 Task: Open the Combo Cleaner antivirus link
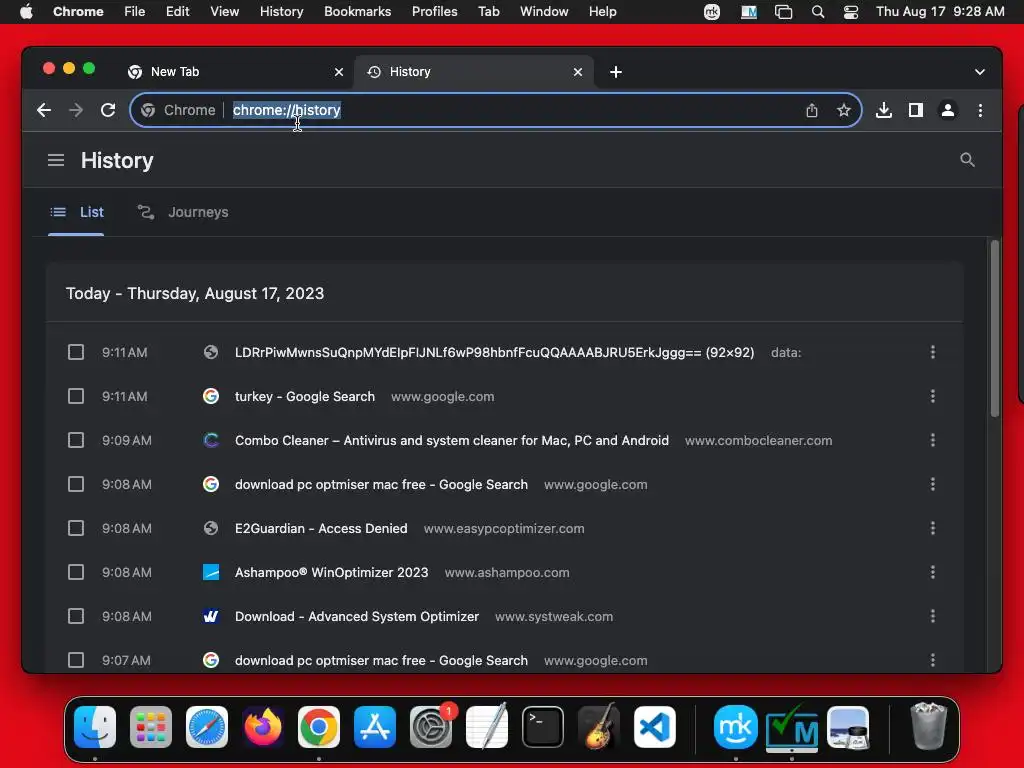452,441
